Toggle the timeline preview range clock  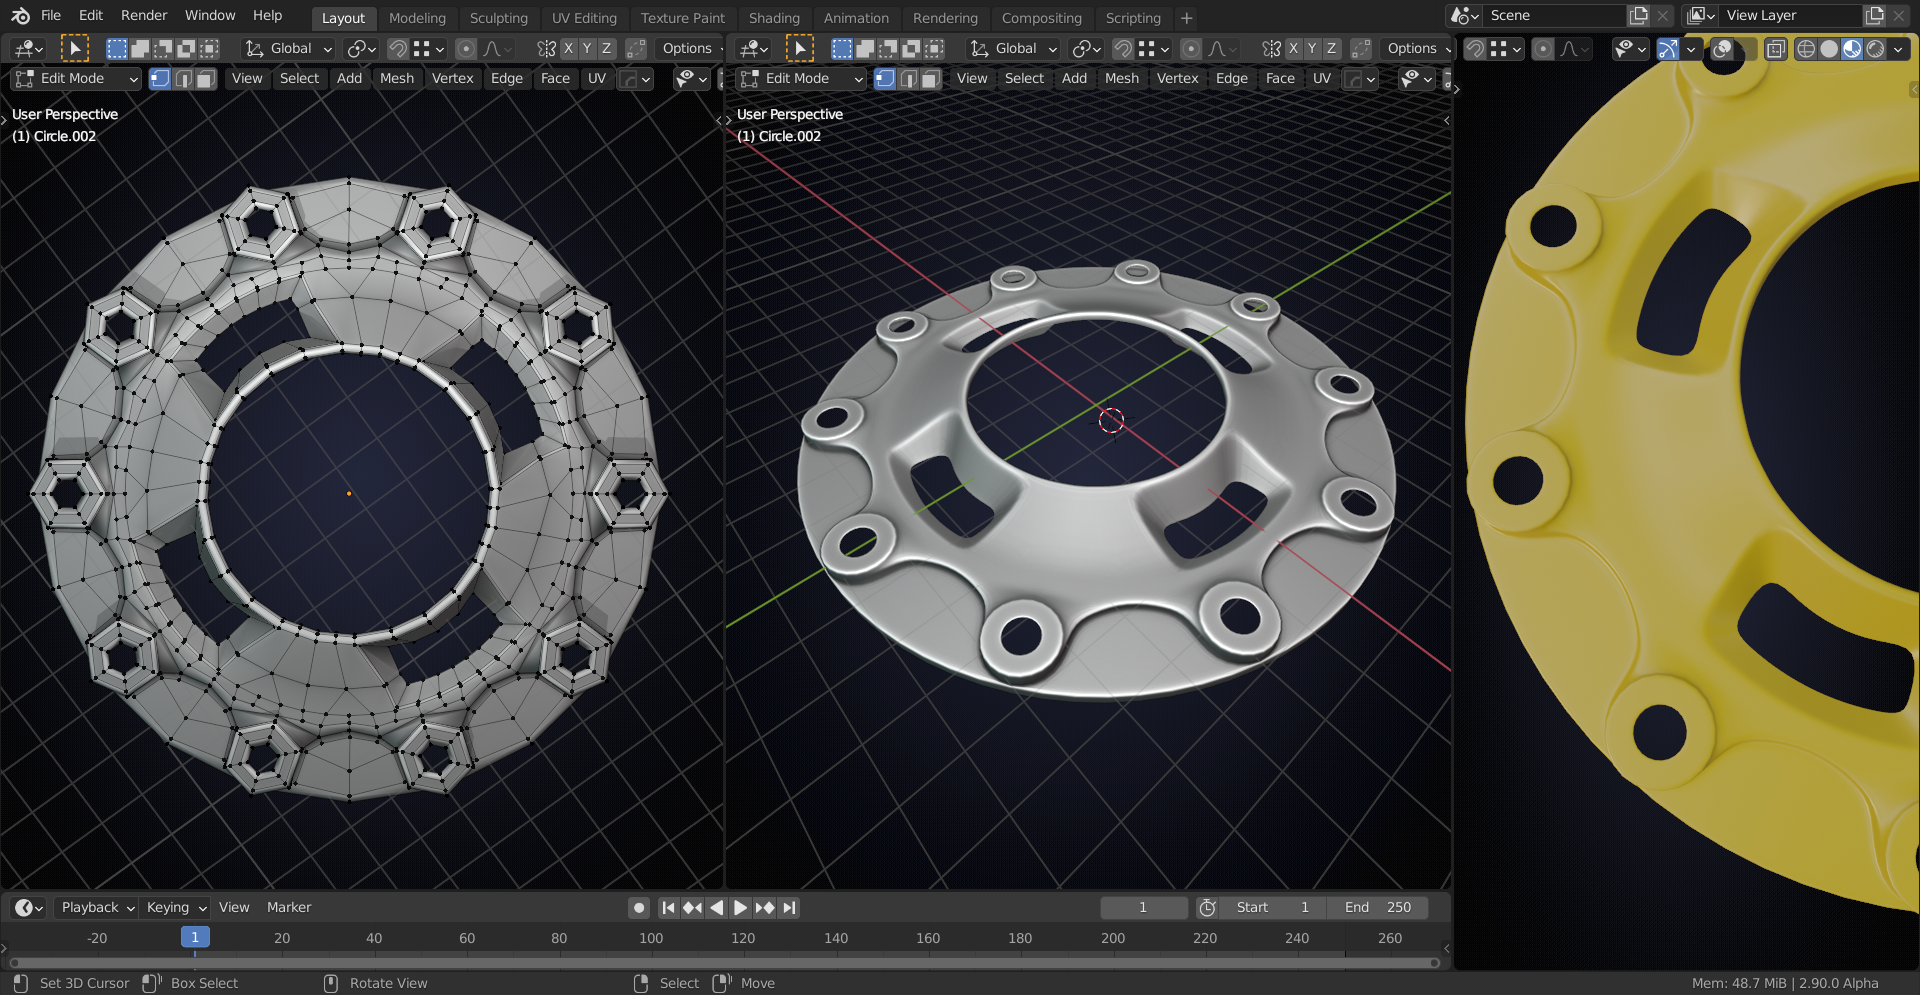coord(1207,907)
